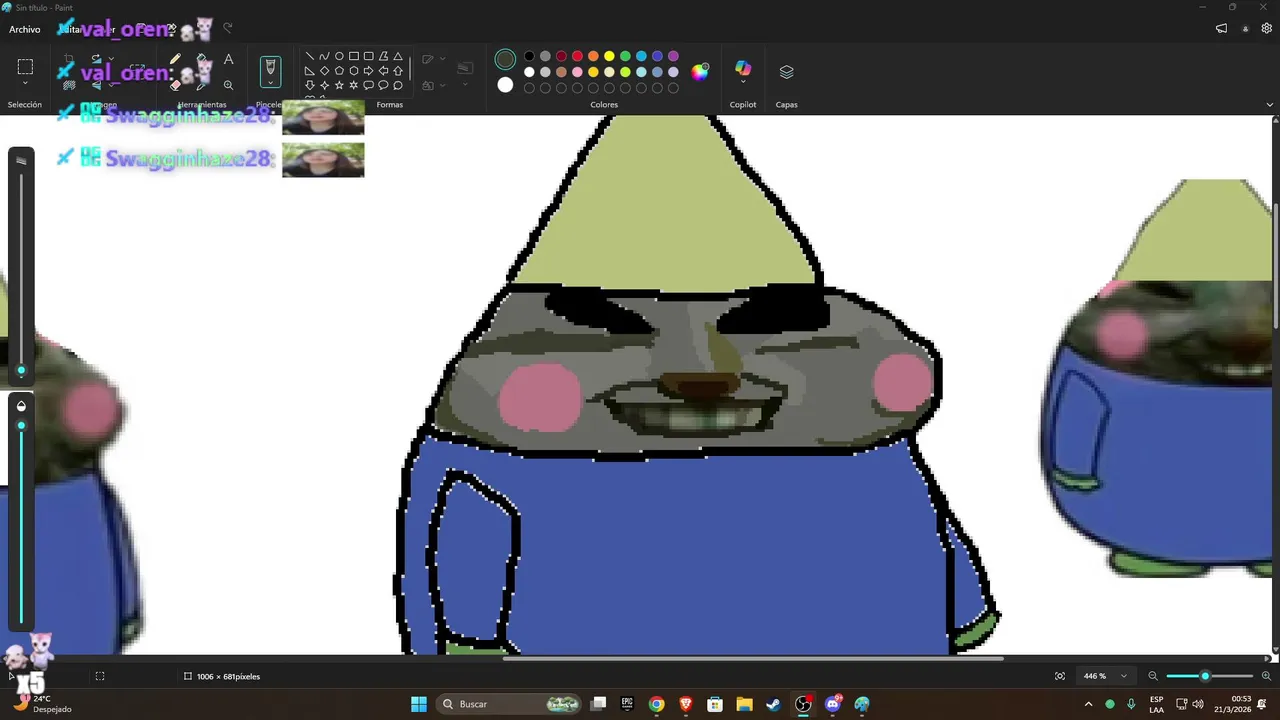Select the Magnifier tool

(228, 86)
